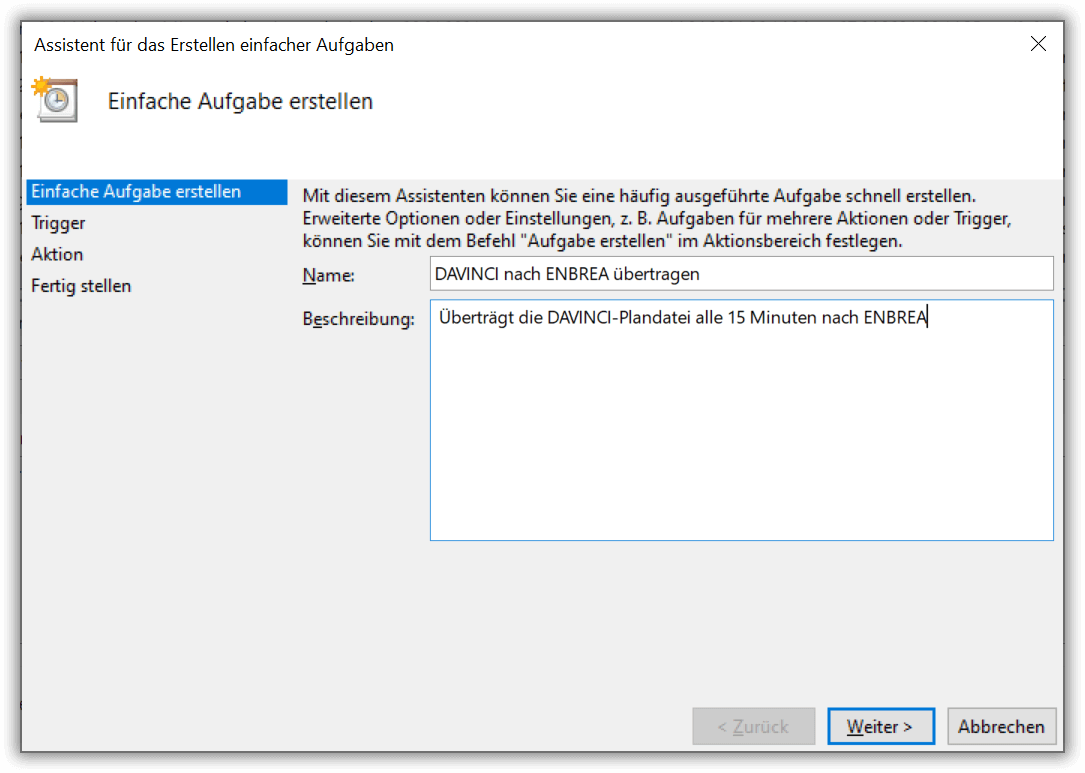Click the 'Name:' label
Viewport: 1085px width, 773px height.
(329, 275)
